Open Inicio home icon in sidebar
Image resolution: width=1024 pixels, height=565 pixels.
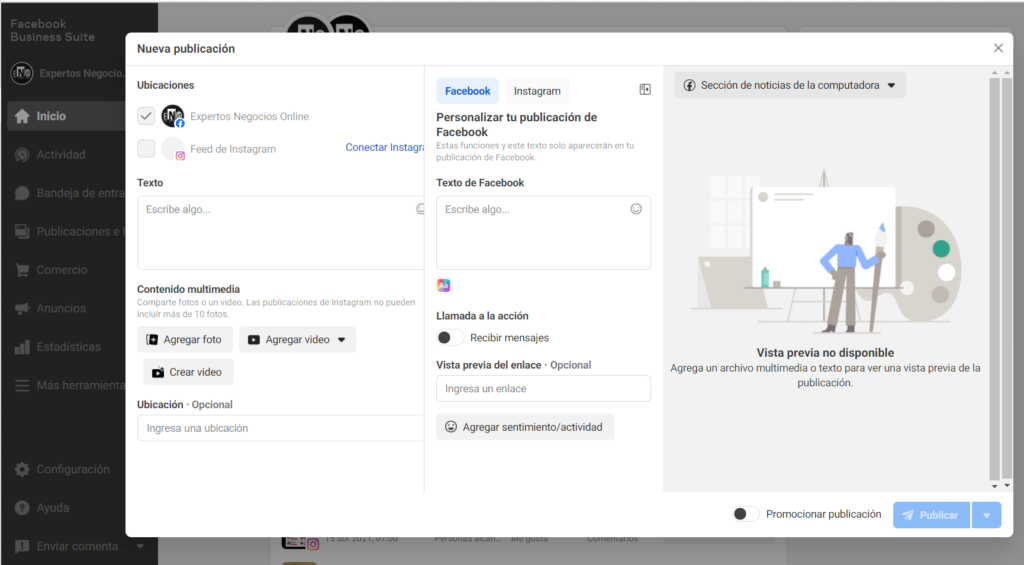[22, 116]
